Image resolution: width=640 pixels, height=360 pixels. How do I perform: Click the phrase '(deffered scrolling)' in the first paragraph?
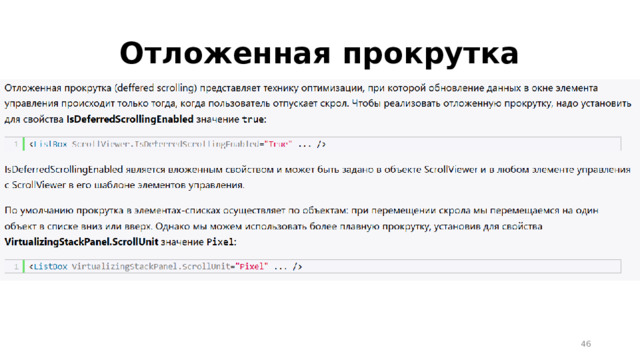[x=156, y=88]
